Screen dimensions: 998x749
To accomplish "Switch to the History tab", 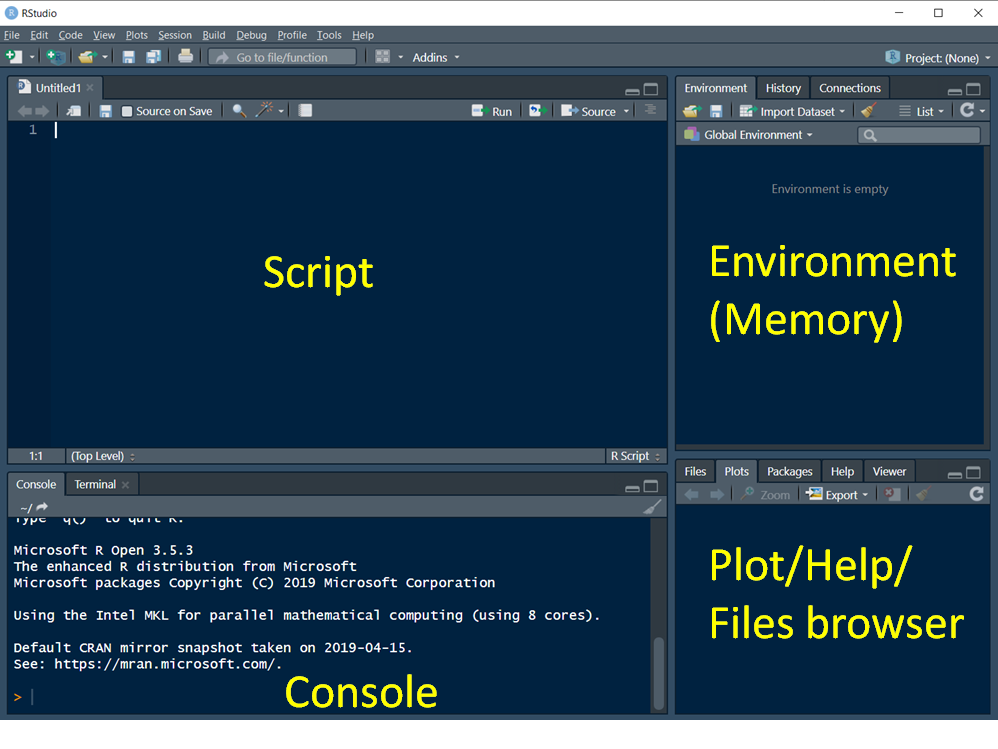I will (x=783, y=88).
